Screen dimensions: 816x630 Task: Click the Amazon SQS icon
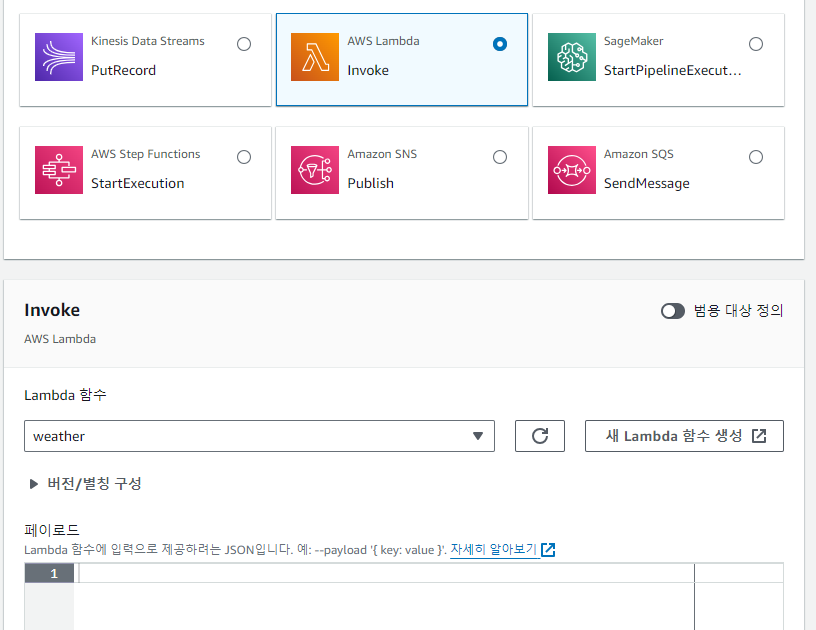coord(571,170)
